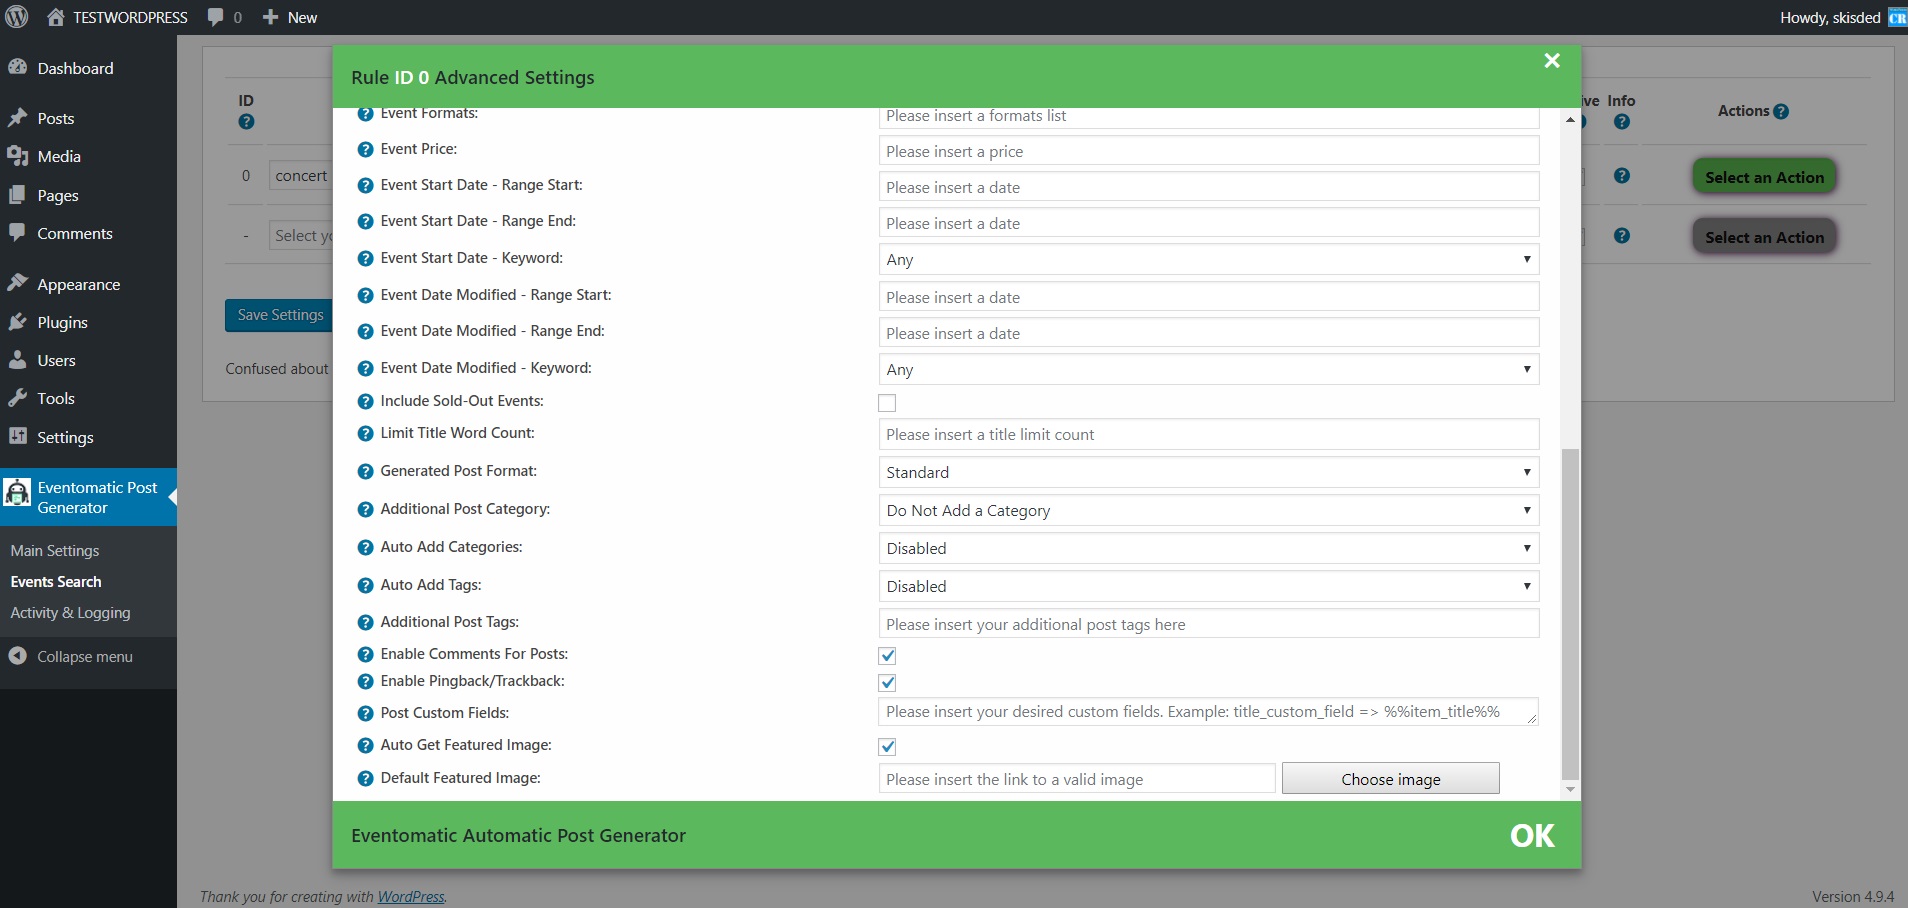The height and width of the screenshot is (908, 1908).
Task: Click help icon for Event Start Date - Range End
Action: coord(365,222)
